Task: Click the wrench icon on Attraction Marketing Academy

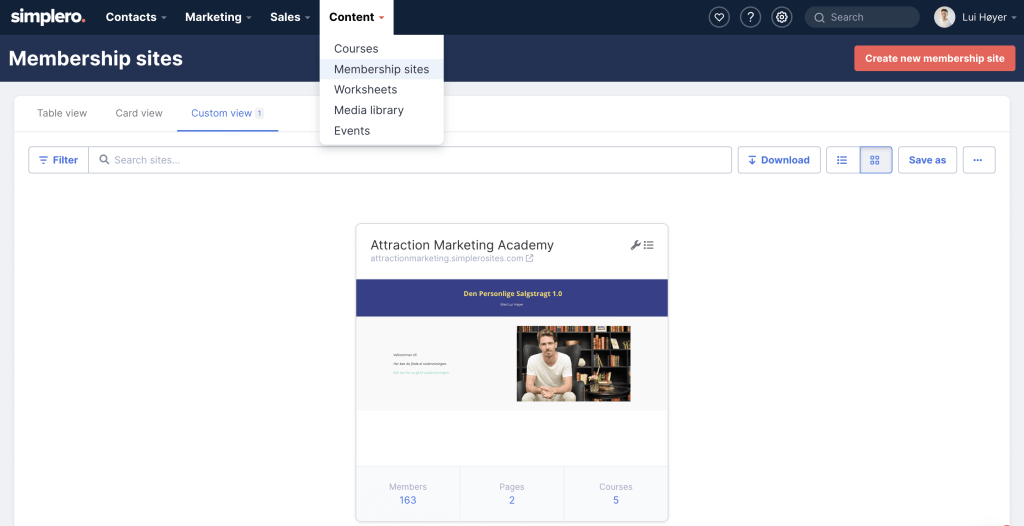Action: click(x=635, y=245)
